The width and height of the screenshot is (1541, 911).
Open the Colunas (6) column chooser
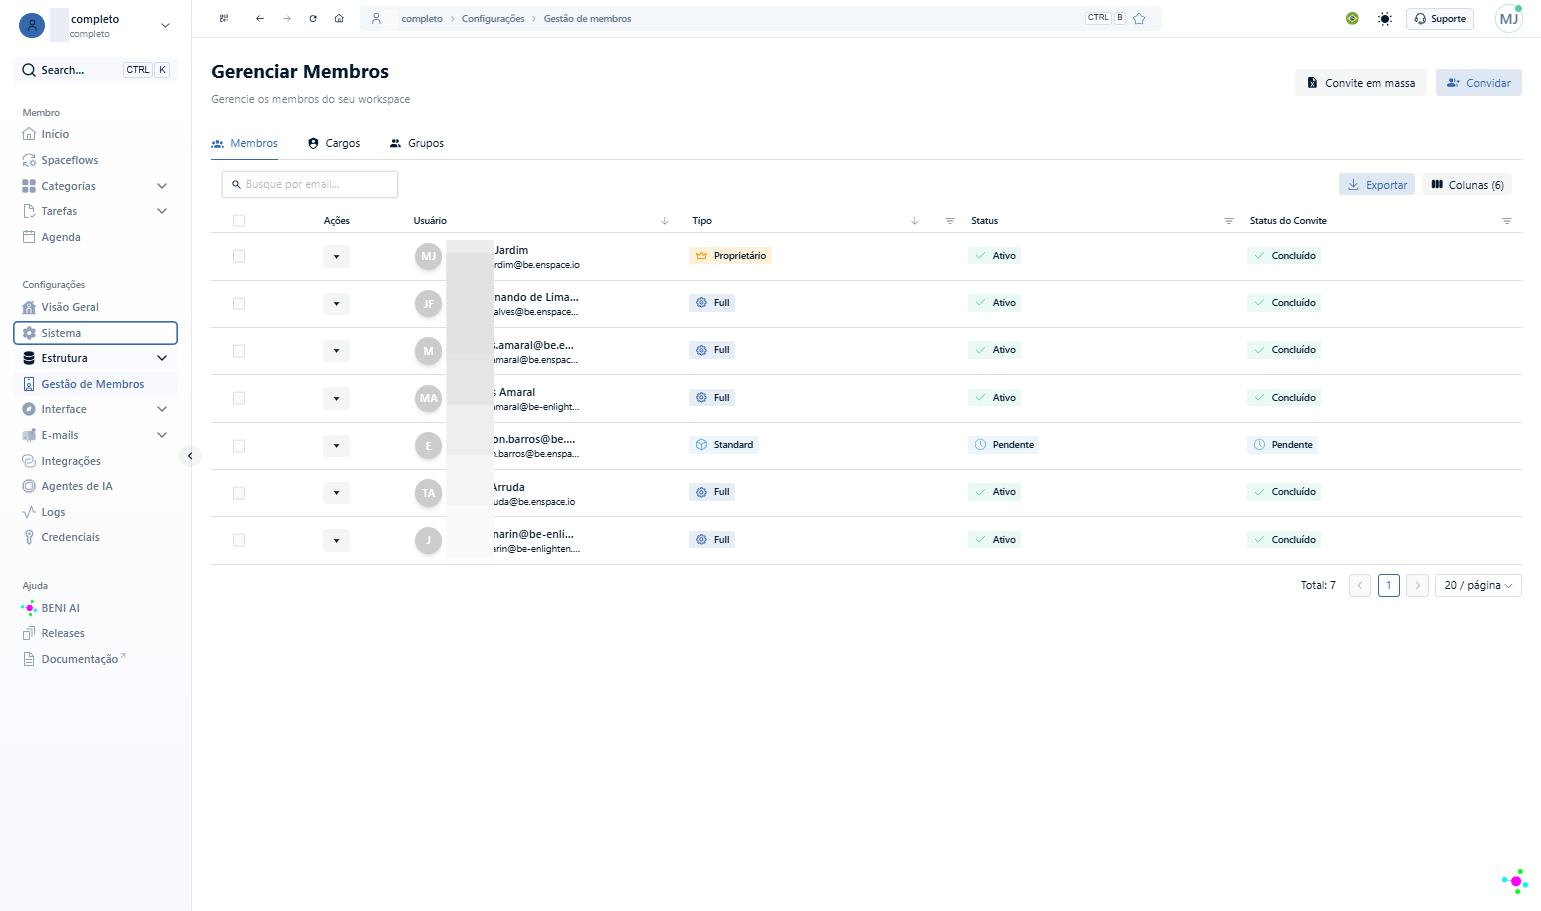point(1467,185)
